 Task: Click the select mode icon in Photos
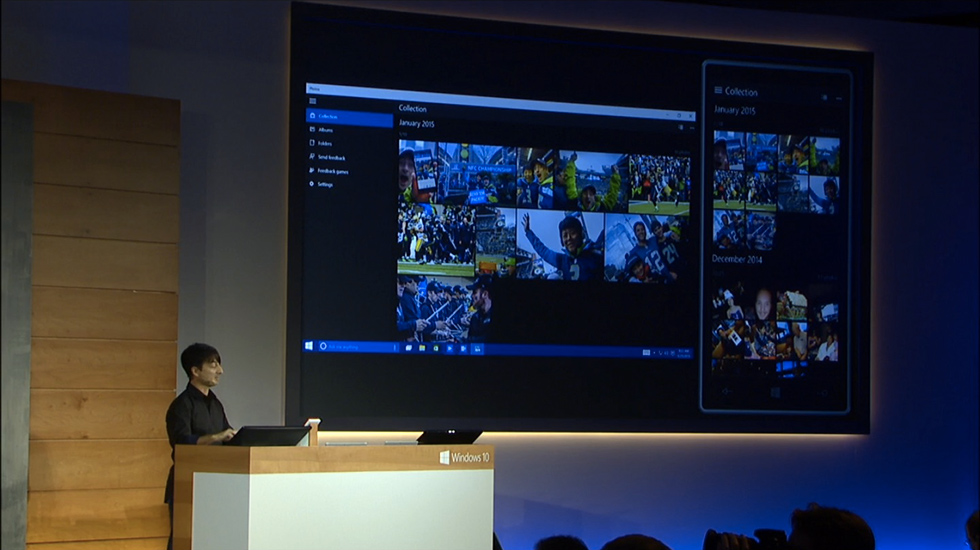pyautogui.click(x=680, y=127)
